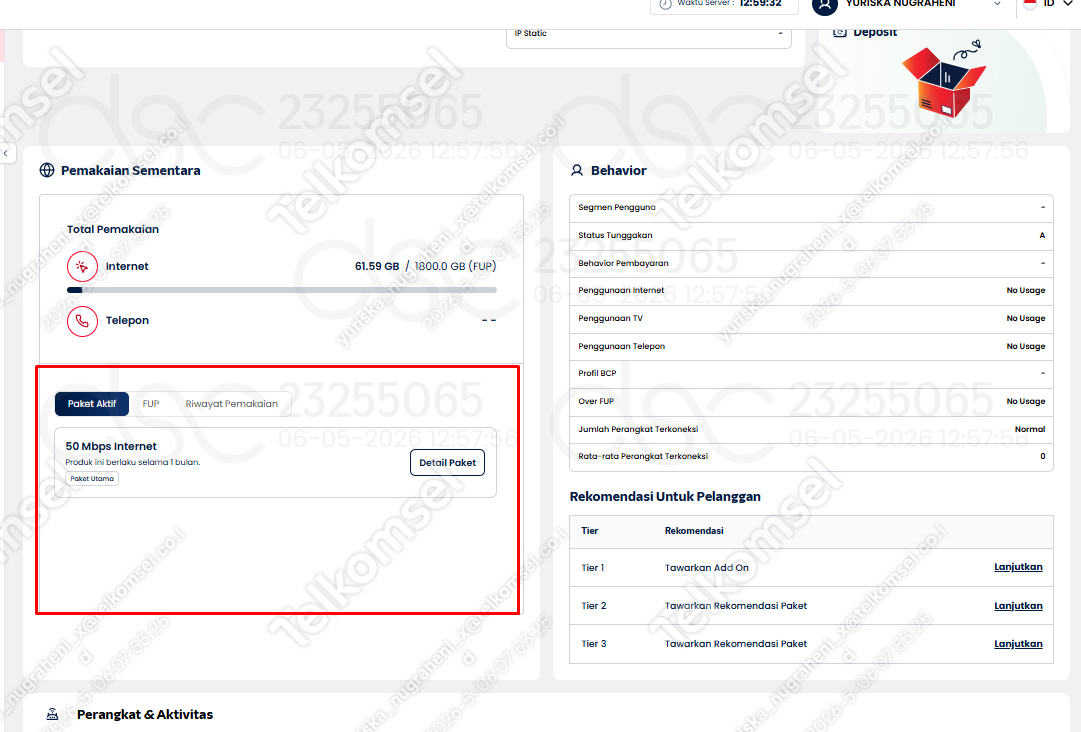Click the Rekomendasi Untuk Pelanggan heading
The image size is (1081, 732).
(665, 496)
